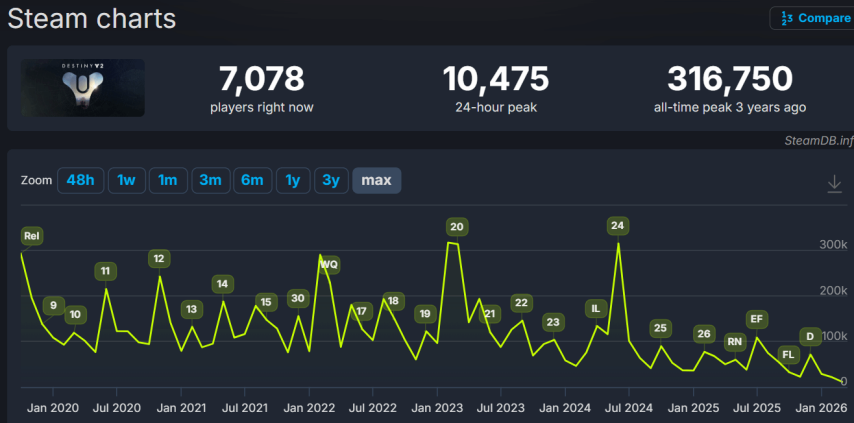Select the season 20 peak marker
The image size is (854, 423).
[x=456, y=227]
